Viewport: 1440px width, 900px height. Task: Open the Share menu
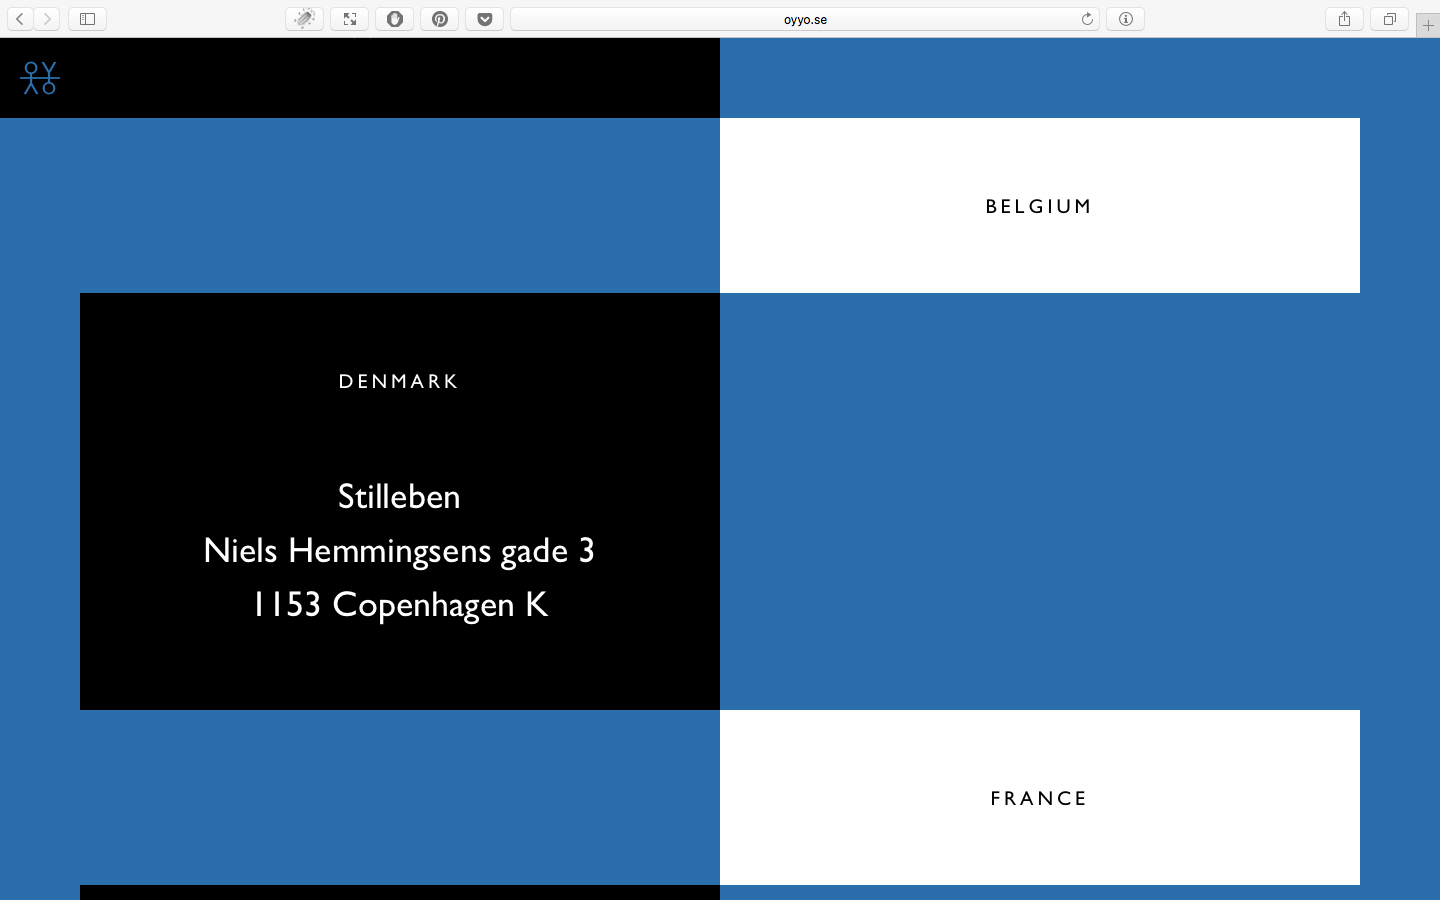coord(1345,19)
